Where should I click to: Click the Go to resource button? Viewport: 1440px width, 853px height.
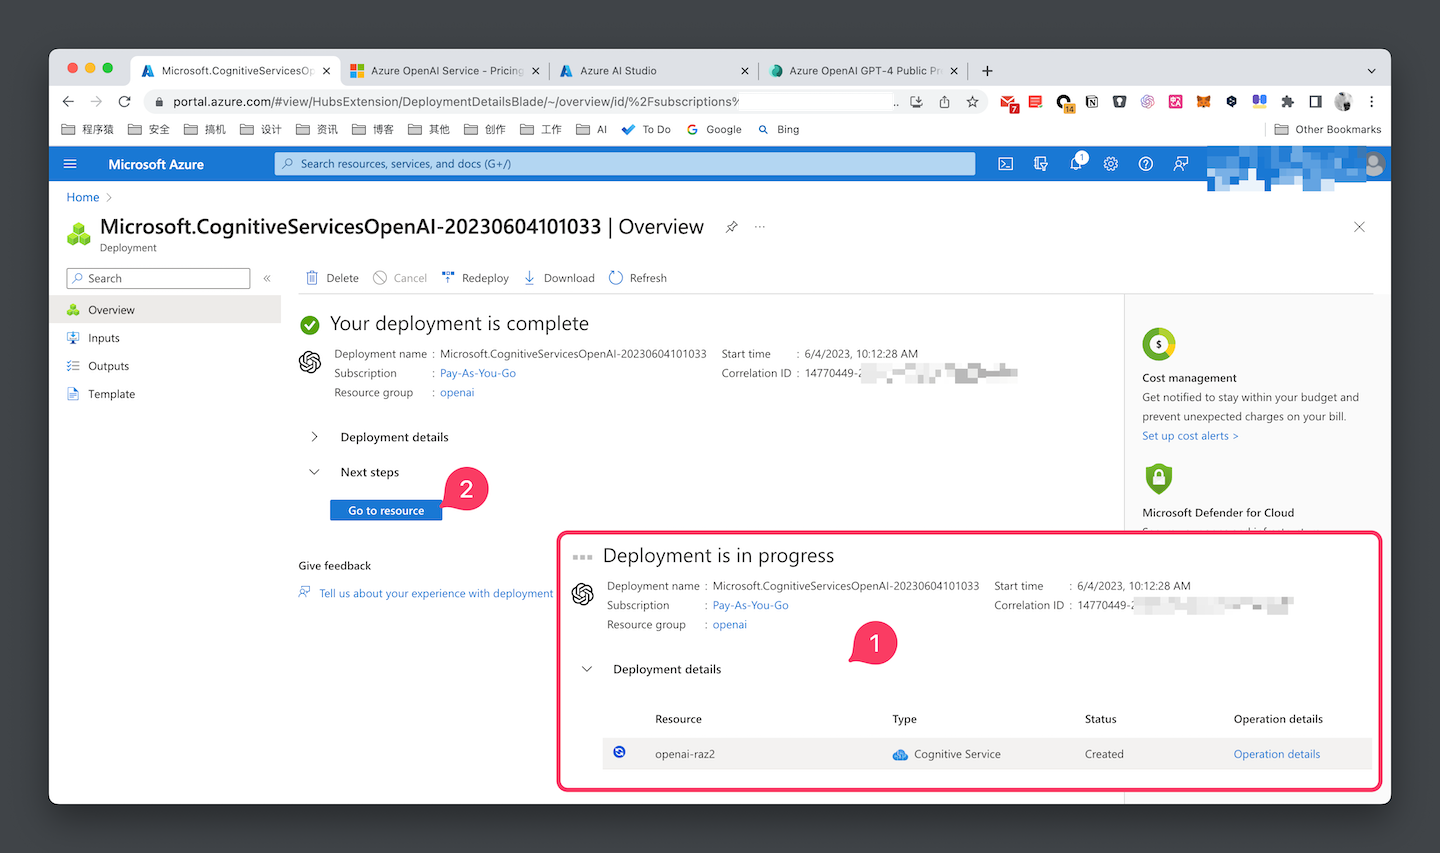386,510
